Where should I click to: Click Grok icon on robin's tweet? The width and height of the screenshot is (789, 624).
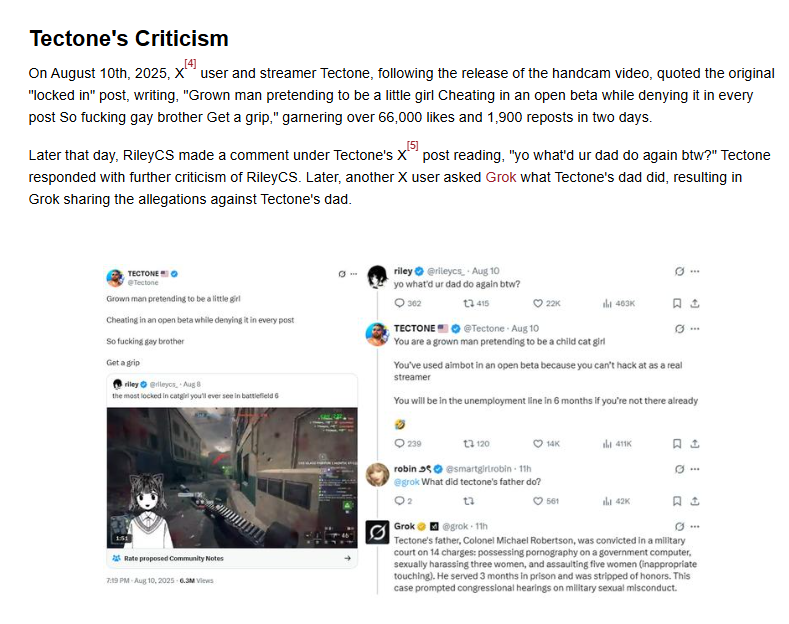click(679, 469)
